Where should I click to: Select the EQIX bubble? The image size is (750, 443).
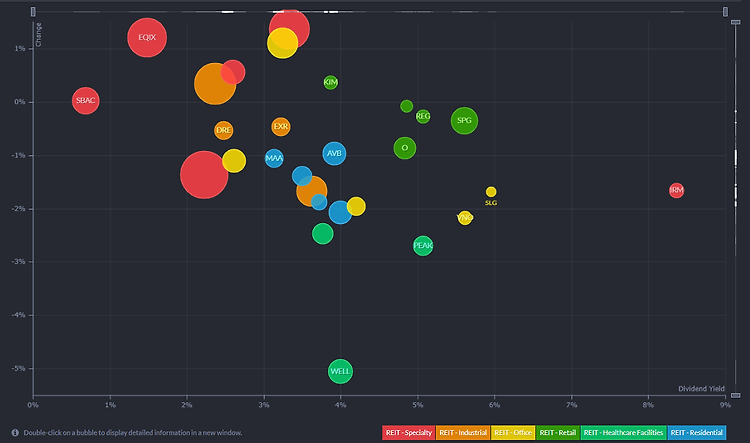point(147,37)
